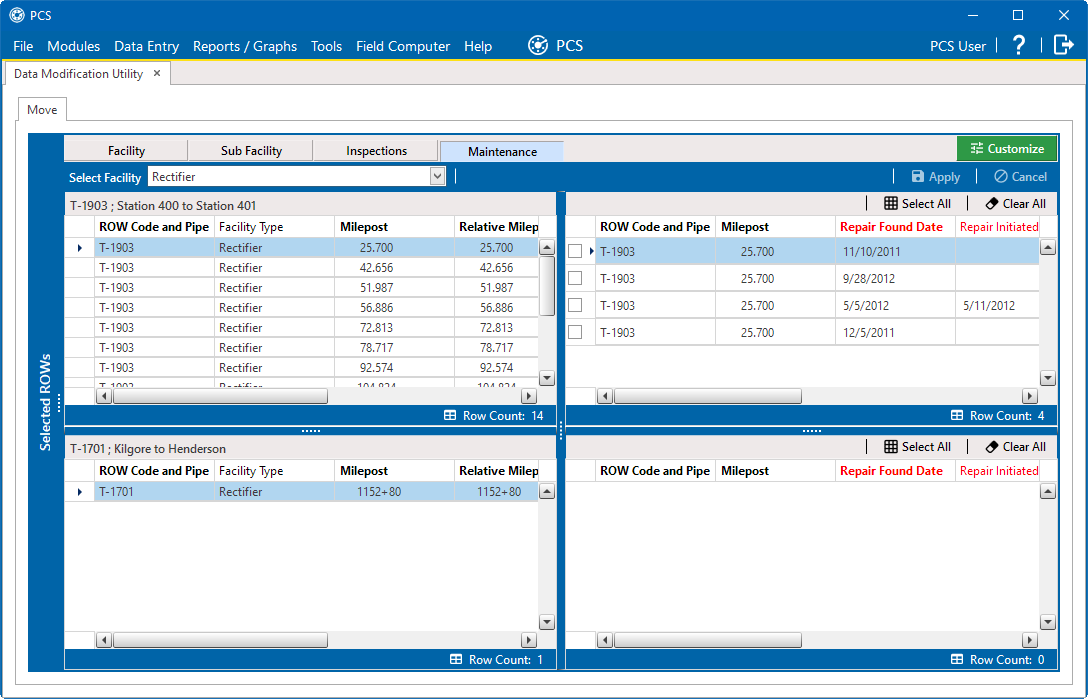Check the 9/28/2012 repair row checkbox
This screenshot has width=1088, height=699.
point(575,278)
